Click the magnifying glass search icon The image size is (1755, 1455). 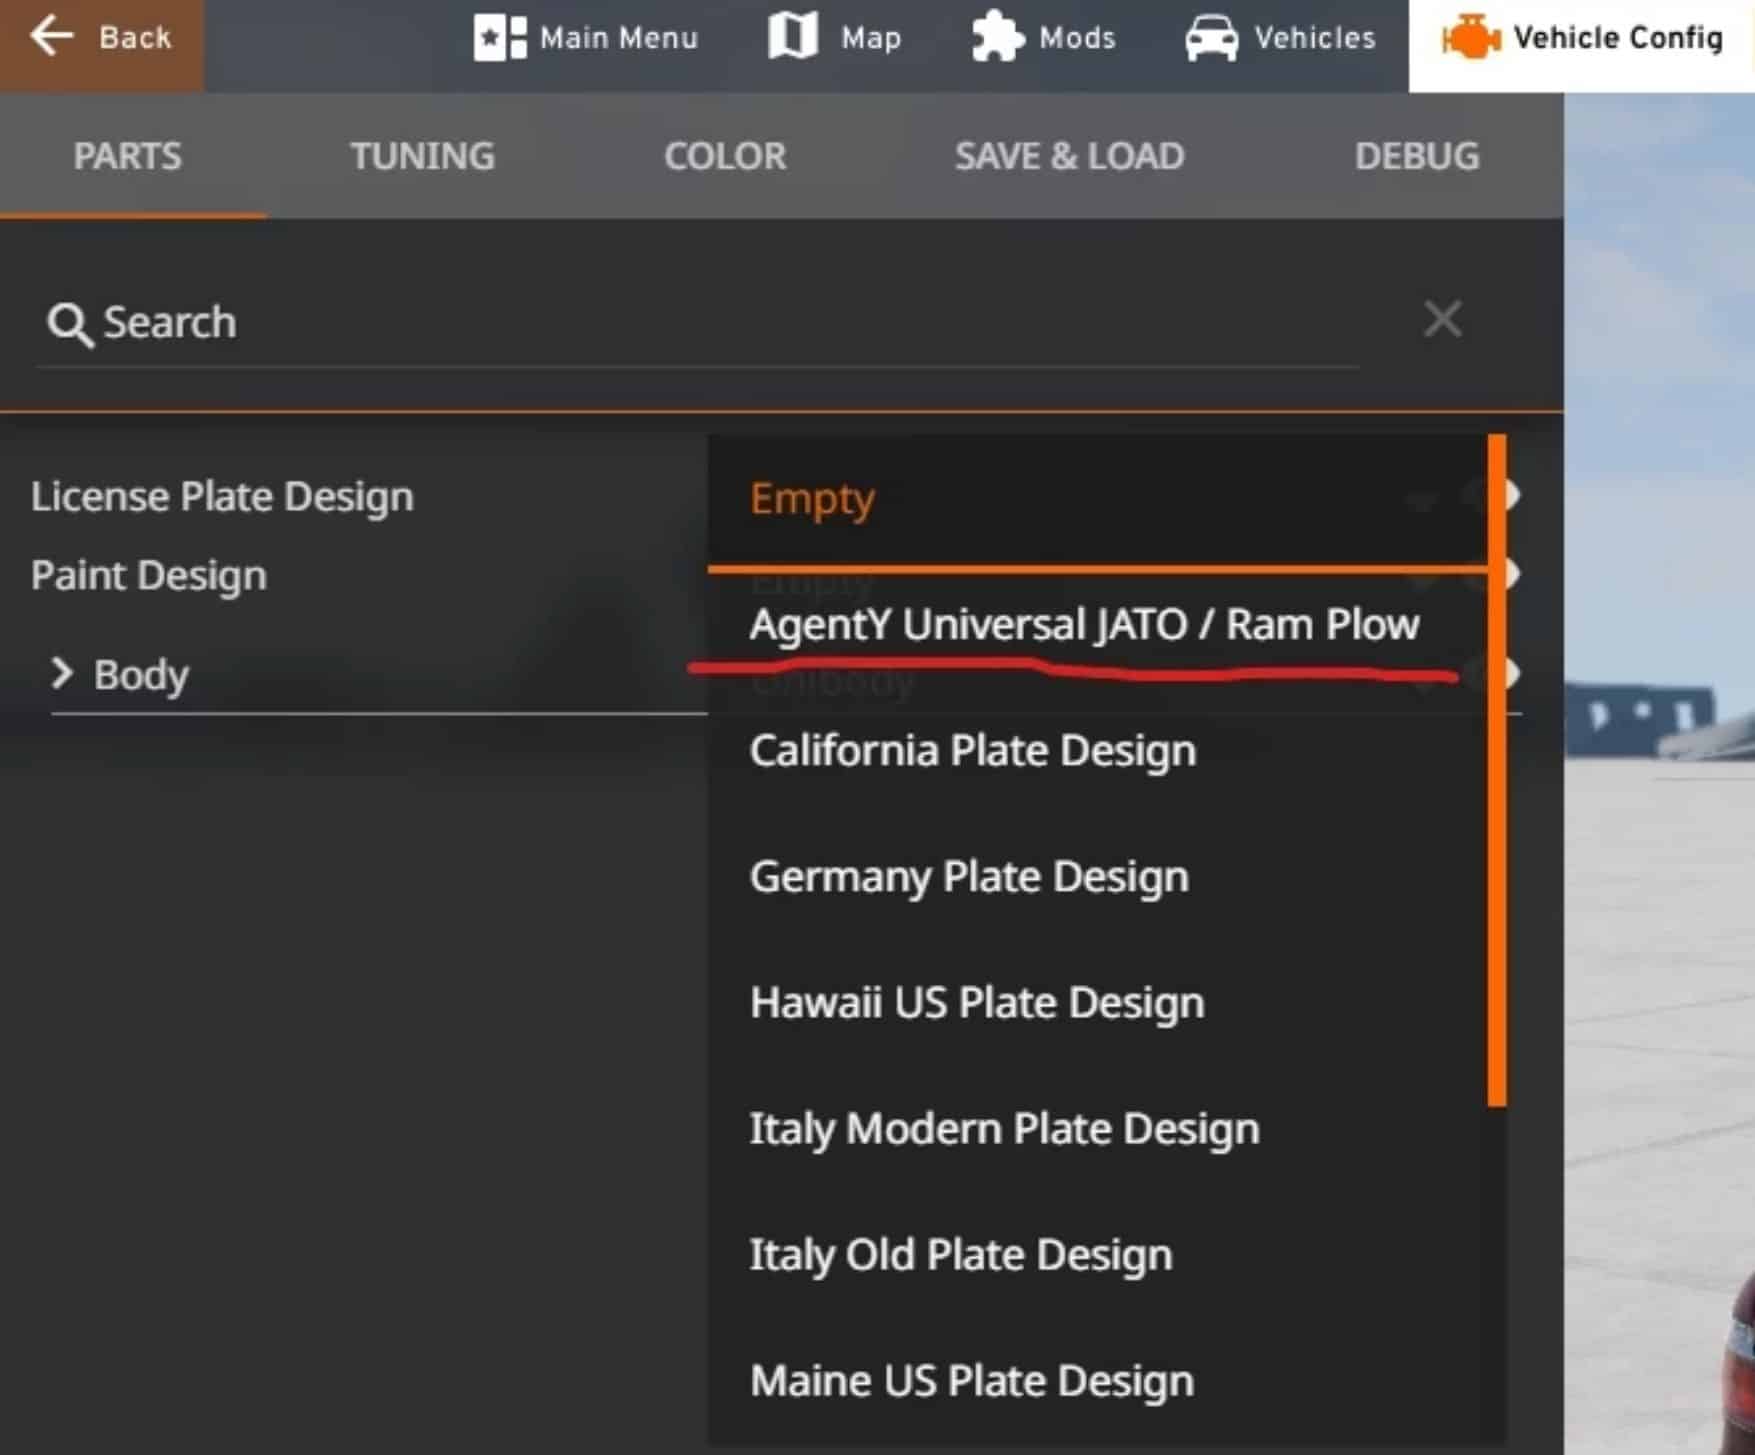[x=69, y=325]
